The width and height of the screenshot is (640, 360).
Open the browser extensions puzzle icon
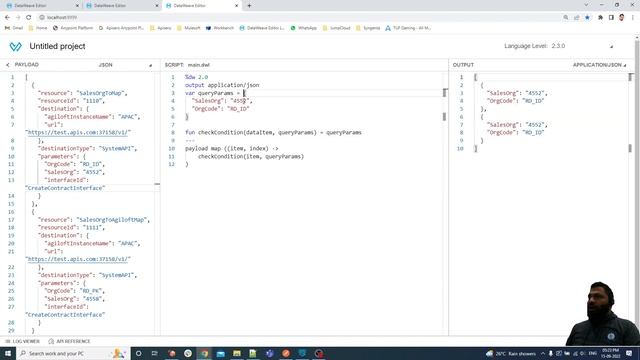tap(600, 18)
